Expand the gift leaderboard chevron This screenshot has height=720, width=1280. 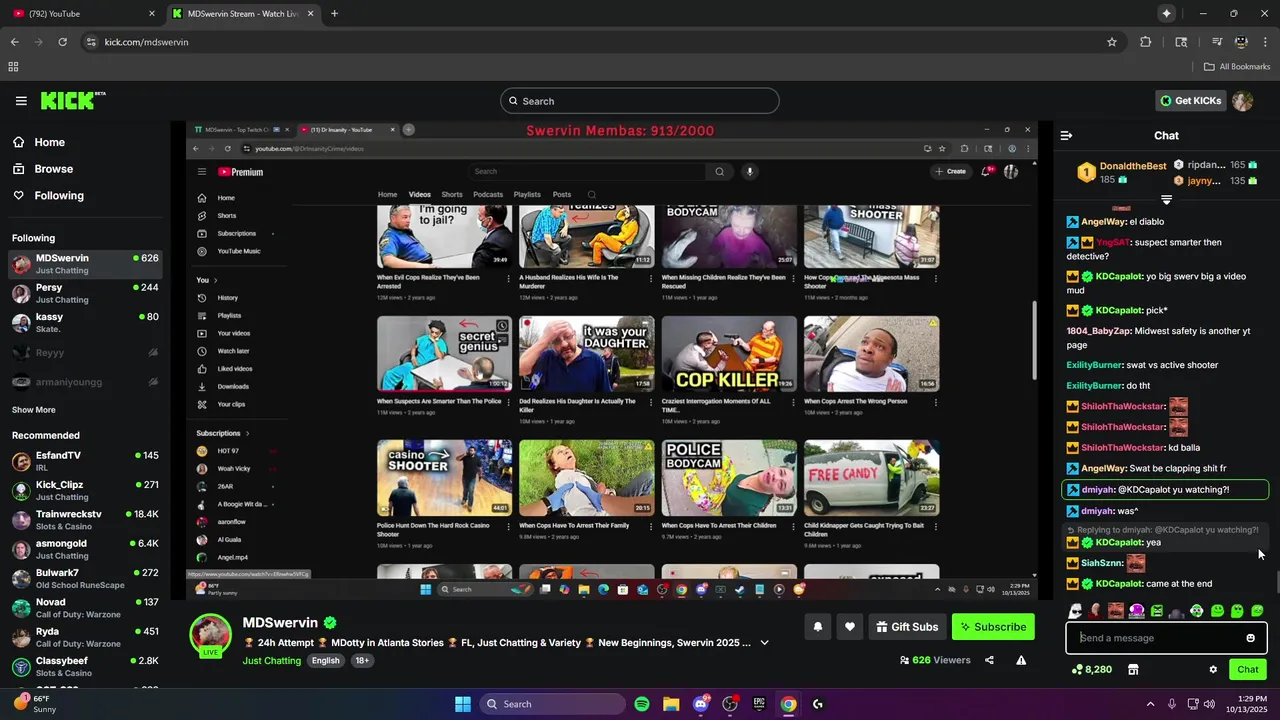(1166, 200)
